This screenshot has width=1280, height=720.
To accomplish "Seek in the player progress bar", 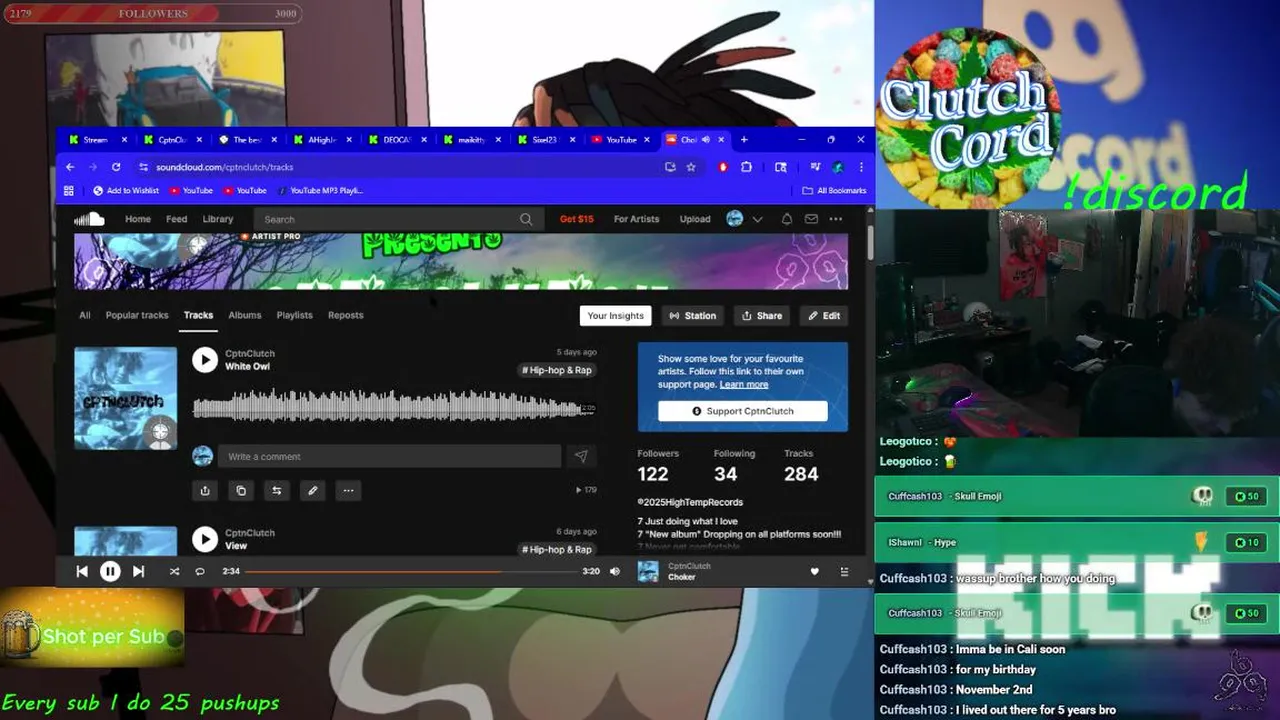I will pyautogui.click(x=411, y=571).
